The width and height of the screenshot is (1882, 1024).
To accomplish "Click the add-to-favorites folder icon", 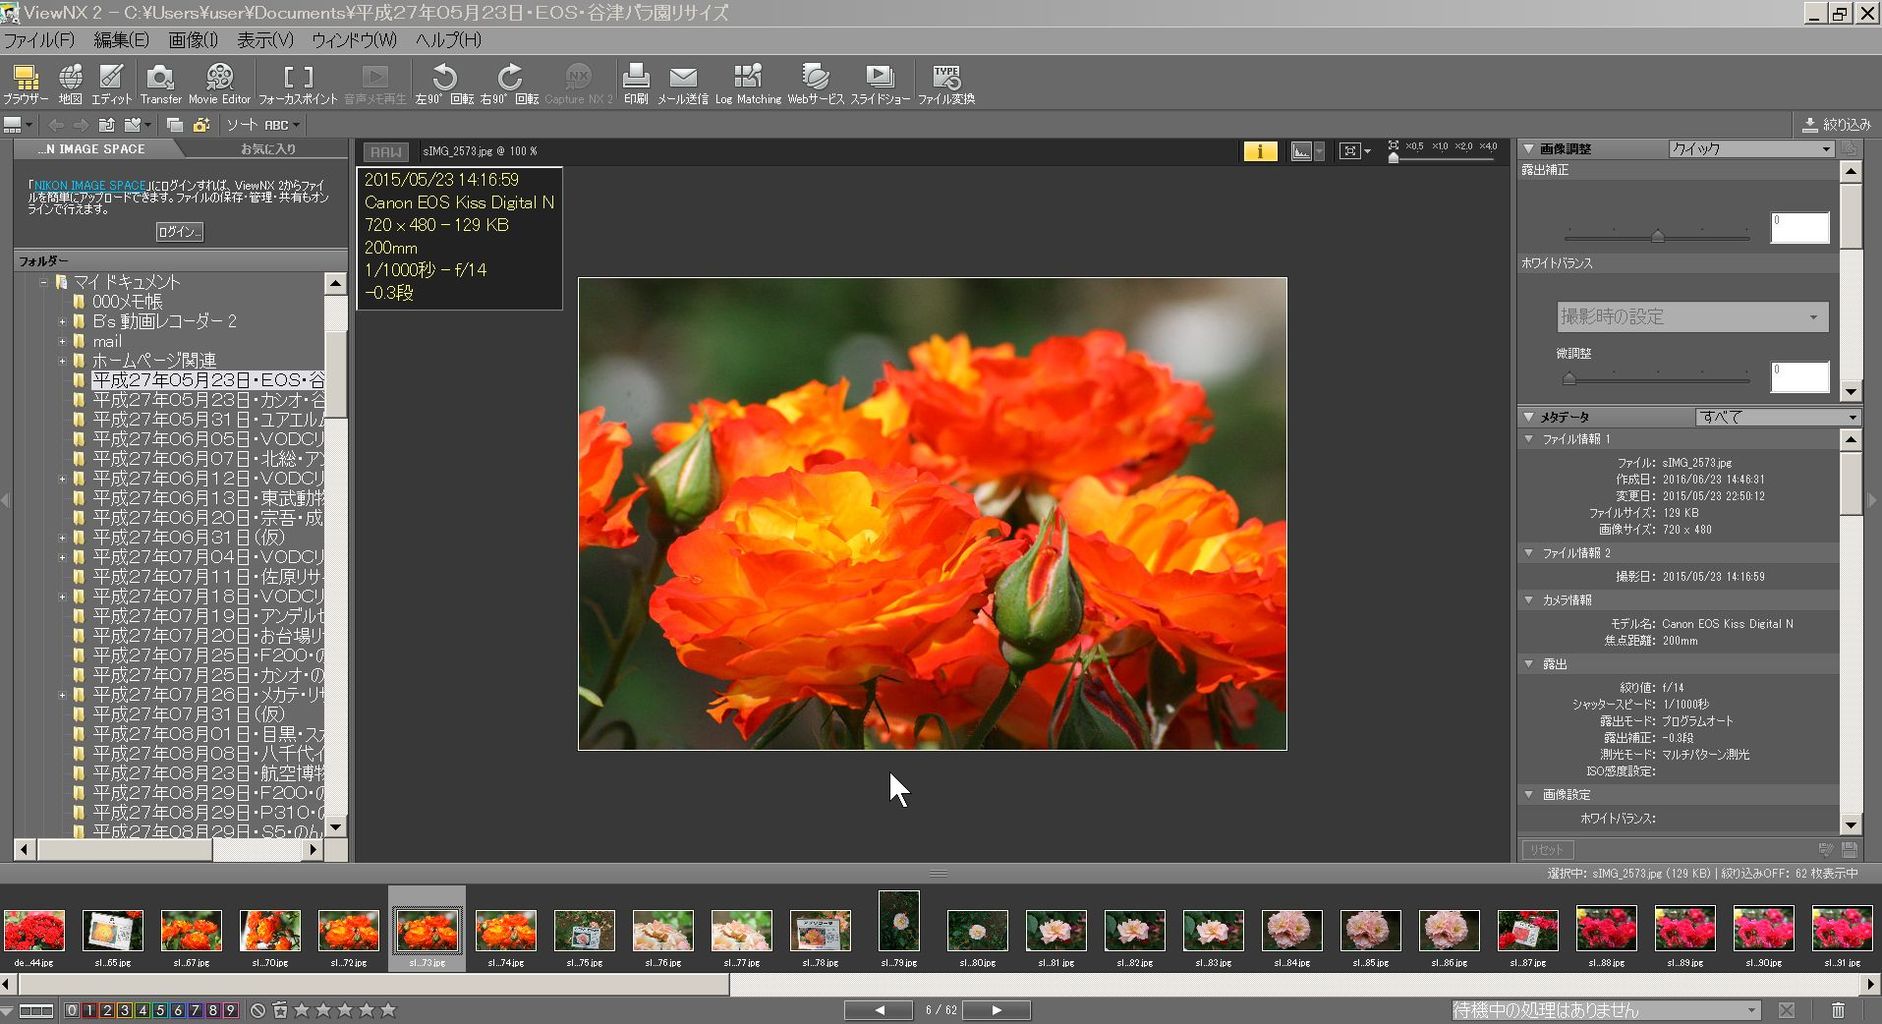I will click(x=132, y=125).
